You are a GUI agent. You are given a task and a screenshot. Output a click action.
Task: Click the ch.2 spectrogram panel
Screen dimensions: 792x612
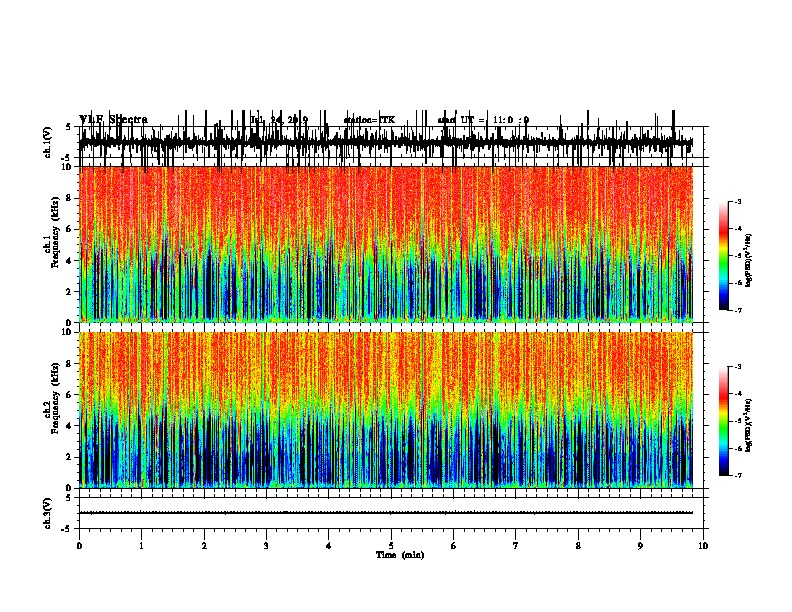tap(386, 410)
